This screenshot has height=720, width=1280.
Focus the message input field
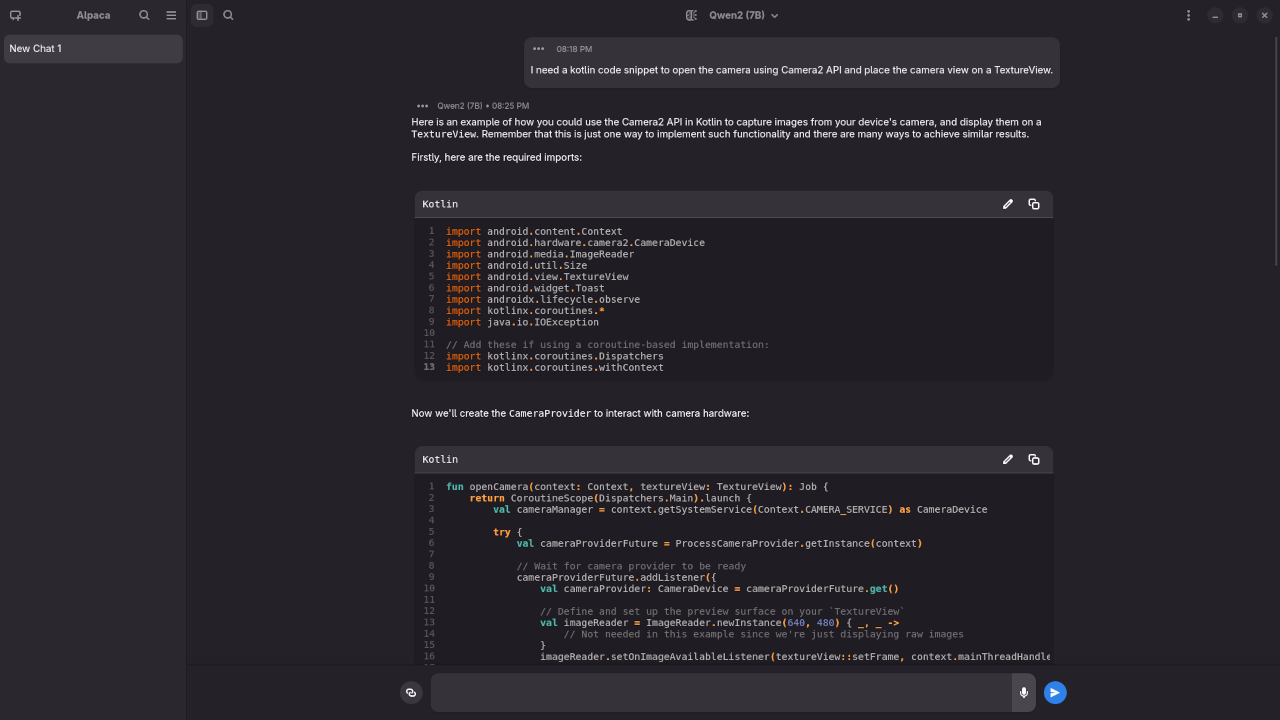(721, 692)
